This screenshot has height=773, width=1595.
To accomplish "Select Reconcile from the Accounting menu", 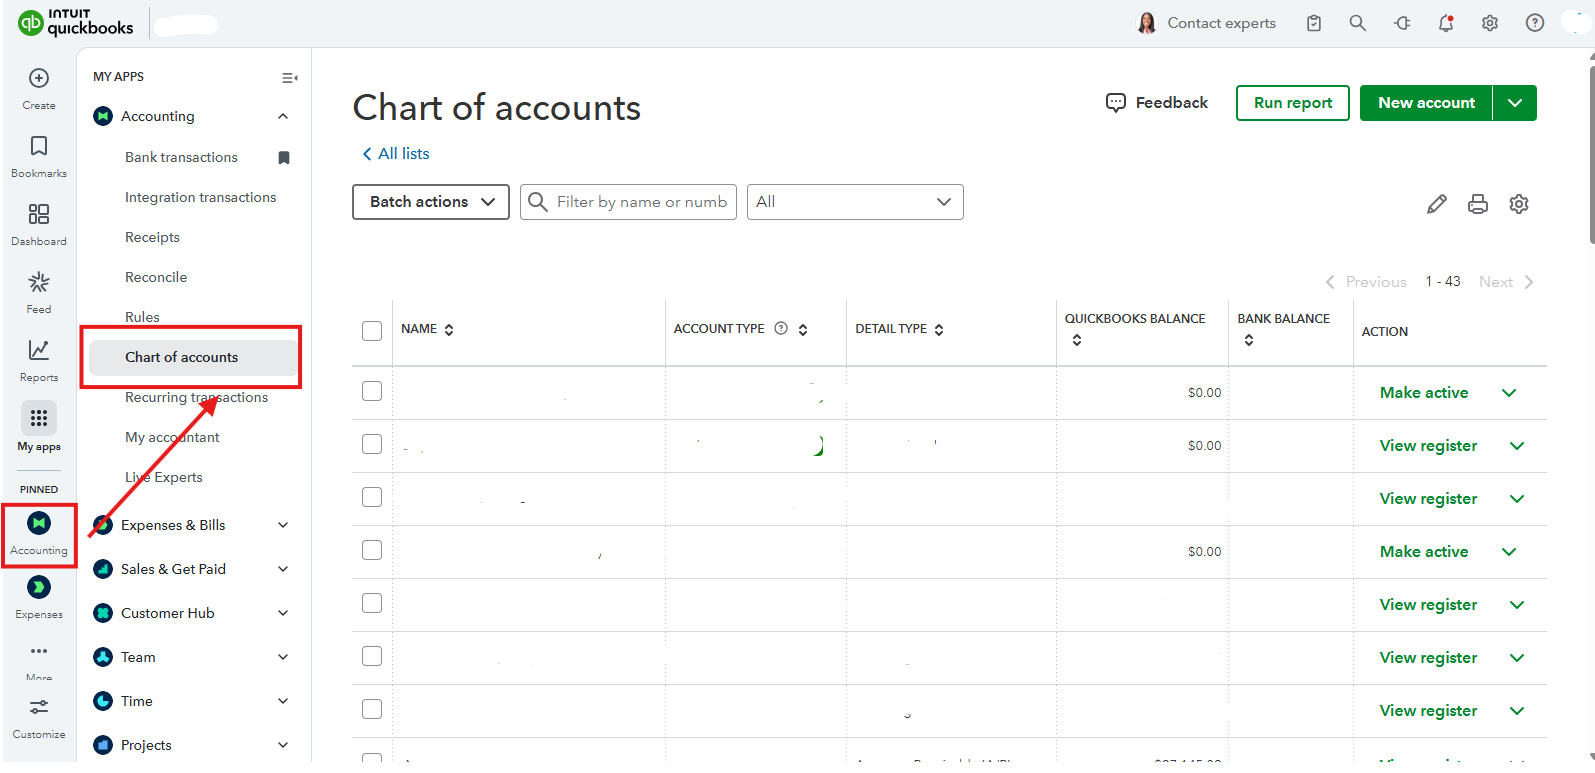I will [x=156, y=277].
